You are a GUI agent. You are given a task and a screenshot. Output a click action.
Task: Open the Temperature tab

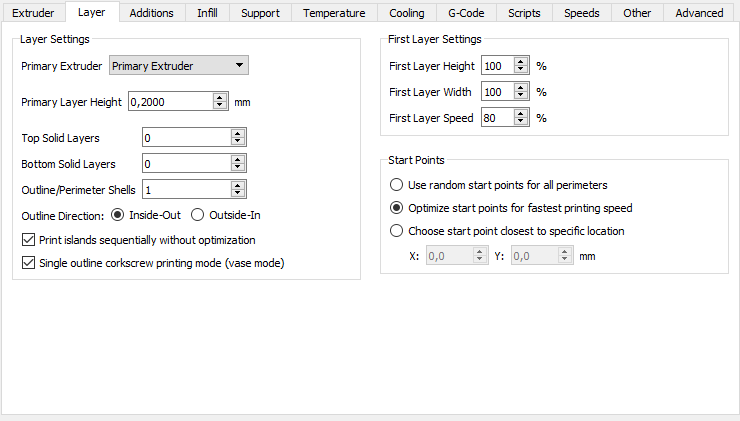click(334, 13)
